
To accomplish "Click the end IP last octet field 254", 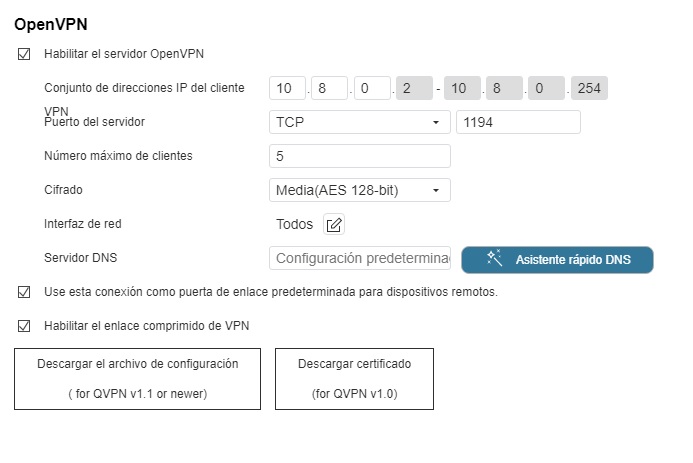I will point(589,88).
